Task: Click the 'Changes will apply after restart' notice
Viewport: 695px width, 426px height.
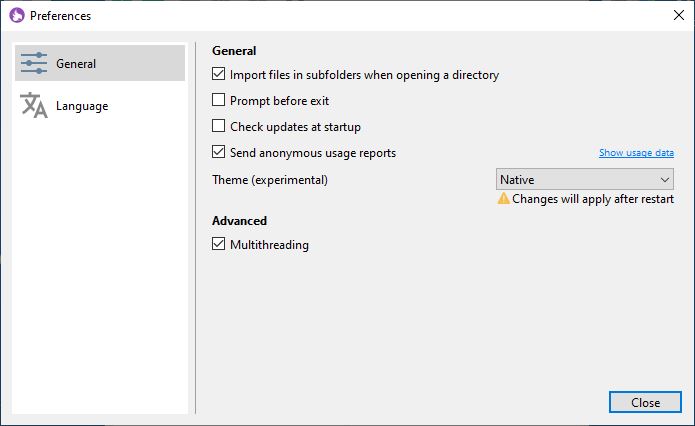Action: coord(593,199)
